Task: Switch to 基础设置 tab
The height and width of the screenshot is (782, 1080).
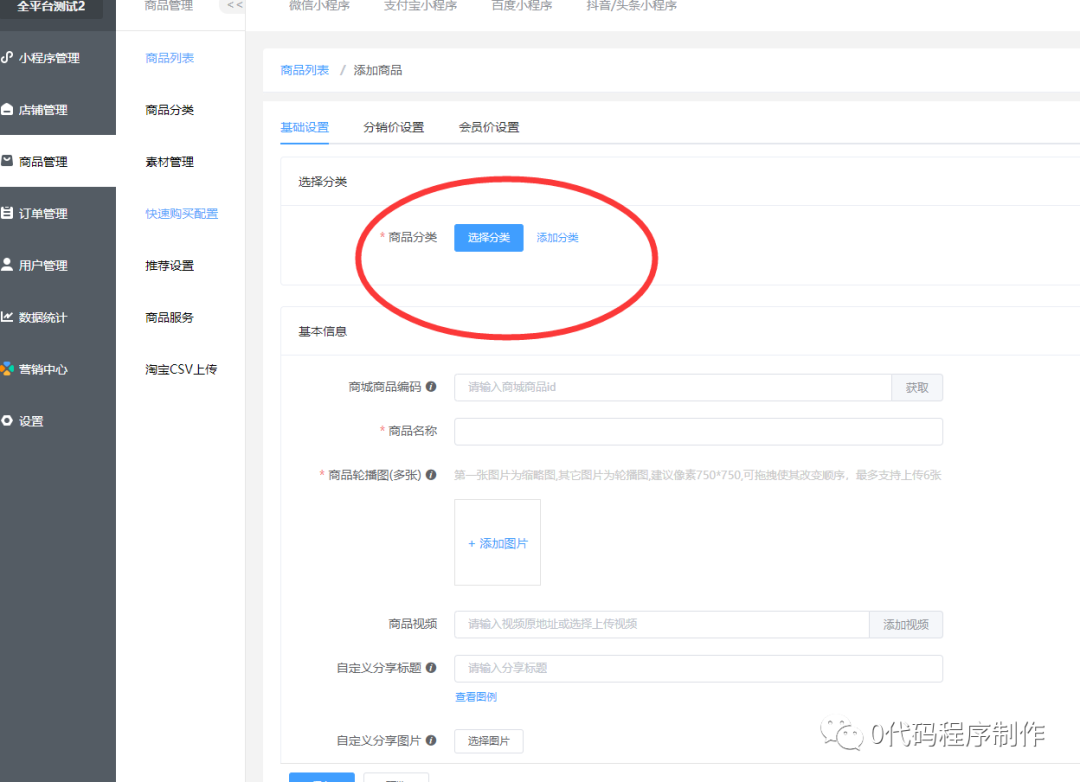Action: click(x=304, y=127)
